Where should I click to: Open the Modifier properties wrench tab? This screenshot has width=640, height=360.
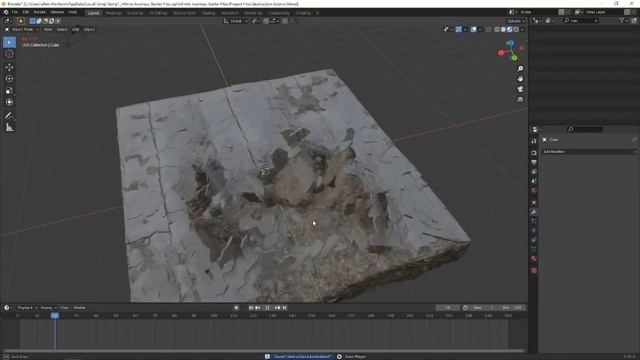[x=534, y=212]
